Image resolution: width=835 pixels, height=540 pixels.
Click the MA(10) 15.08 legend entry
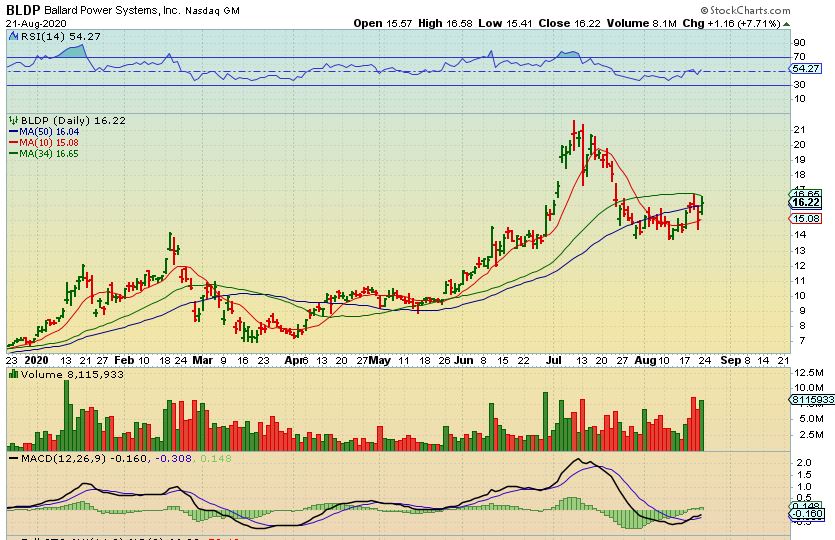49,142
